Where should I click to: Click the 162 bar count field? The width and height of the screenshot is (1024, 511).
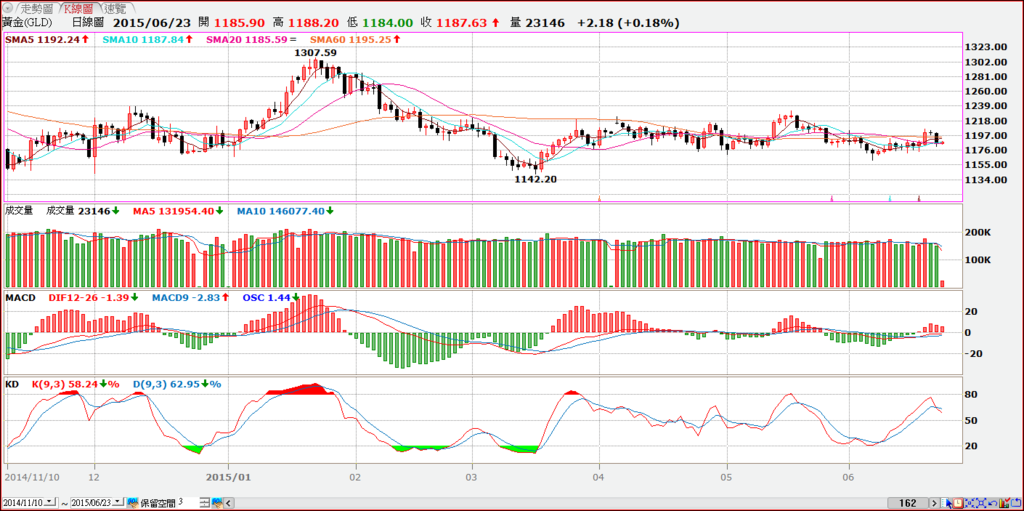coord(908,503)
